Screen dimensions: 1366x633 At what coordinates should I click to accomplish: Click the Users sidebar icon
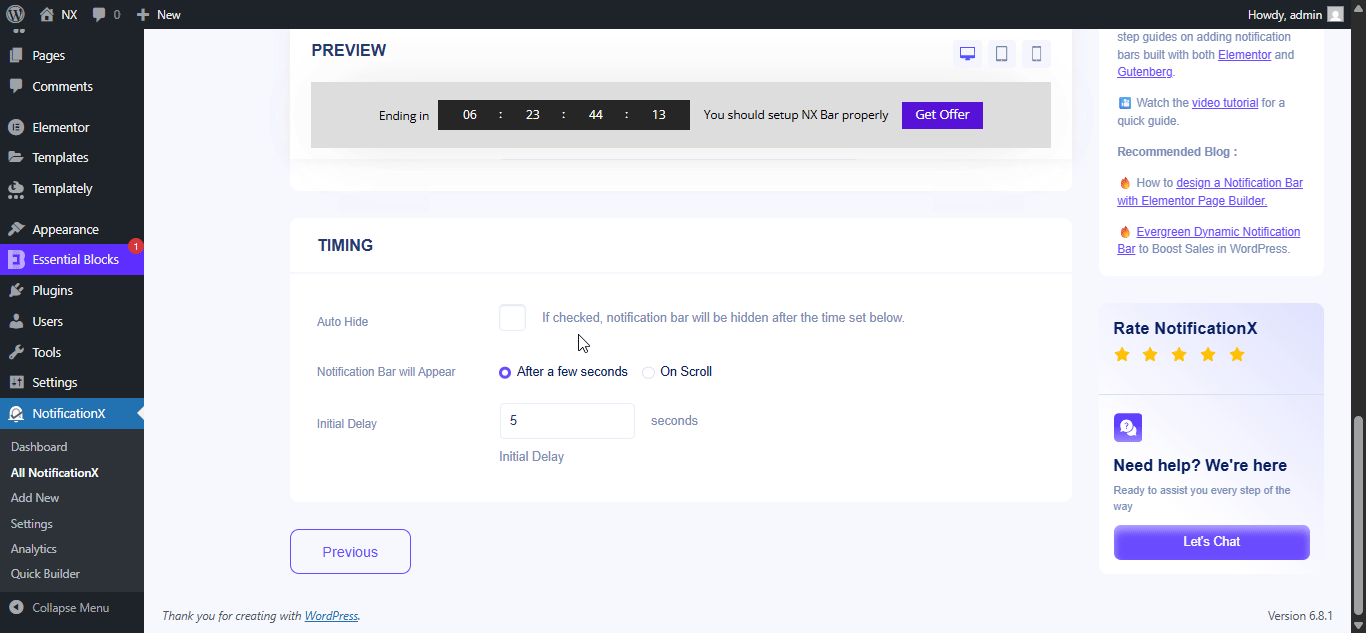click(16, 321)
